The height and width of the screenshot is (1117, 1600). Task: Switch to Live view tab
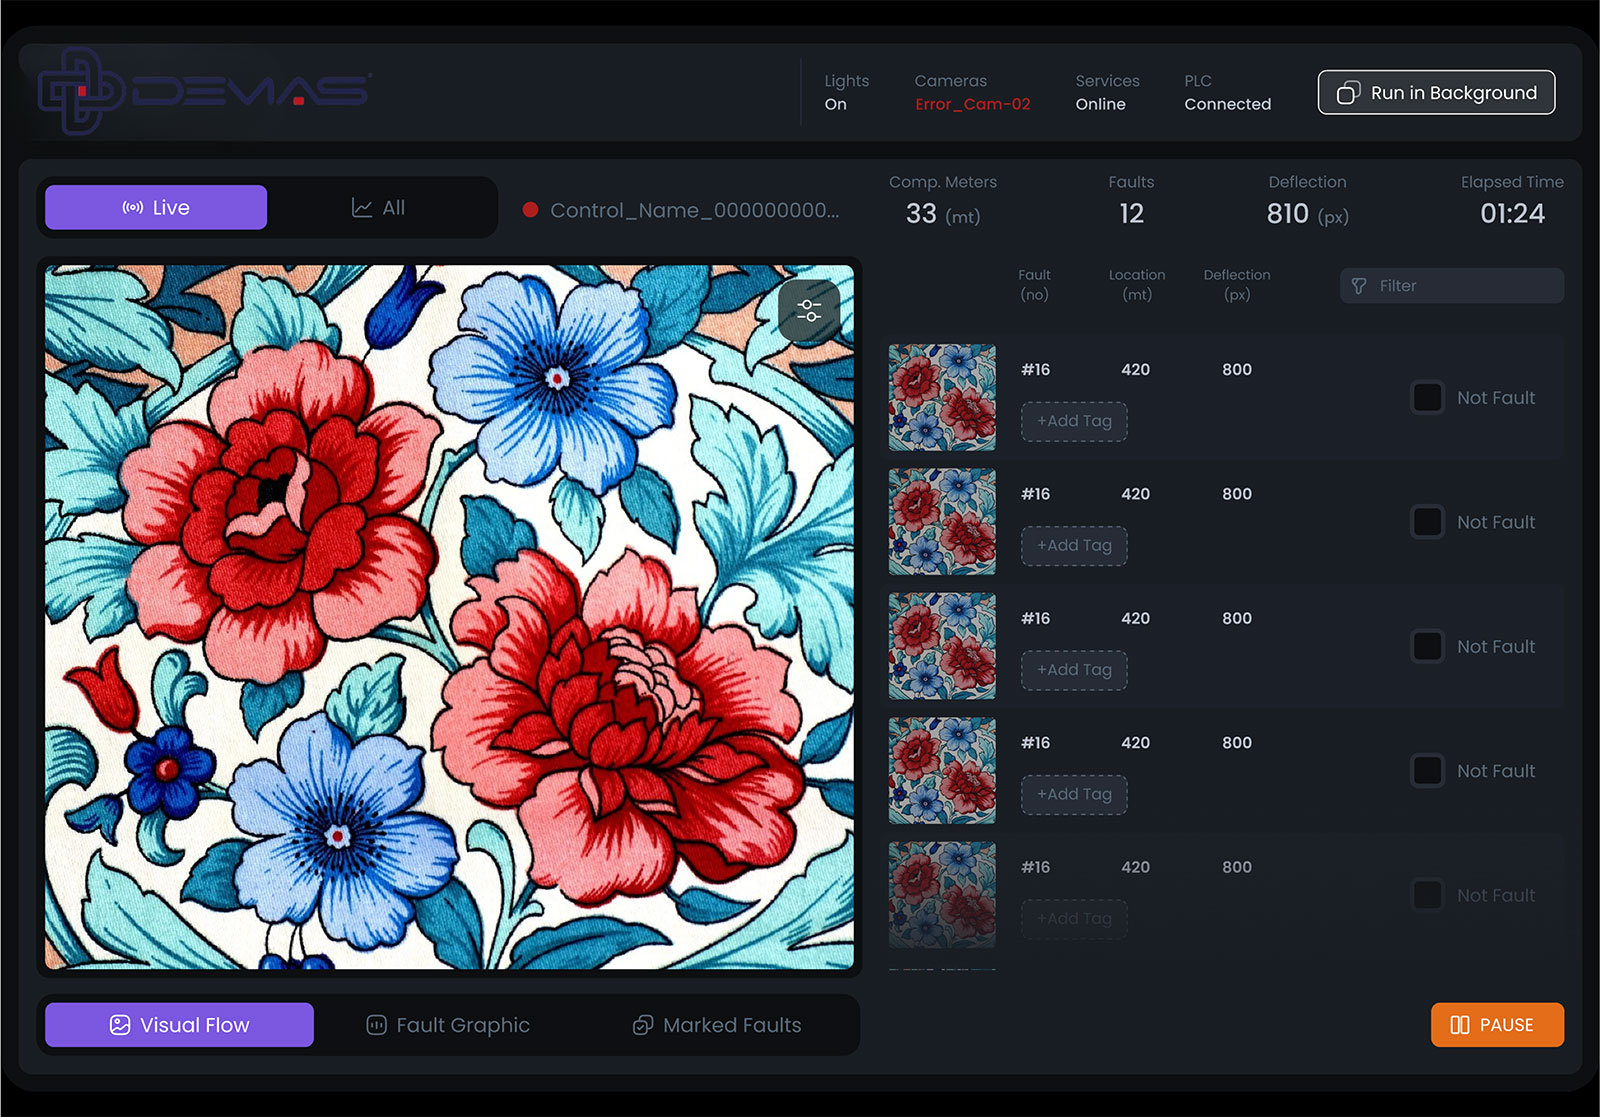coord(156,208)
